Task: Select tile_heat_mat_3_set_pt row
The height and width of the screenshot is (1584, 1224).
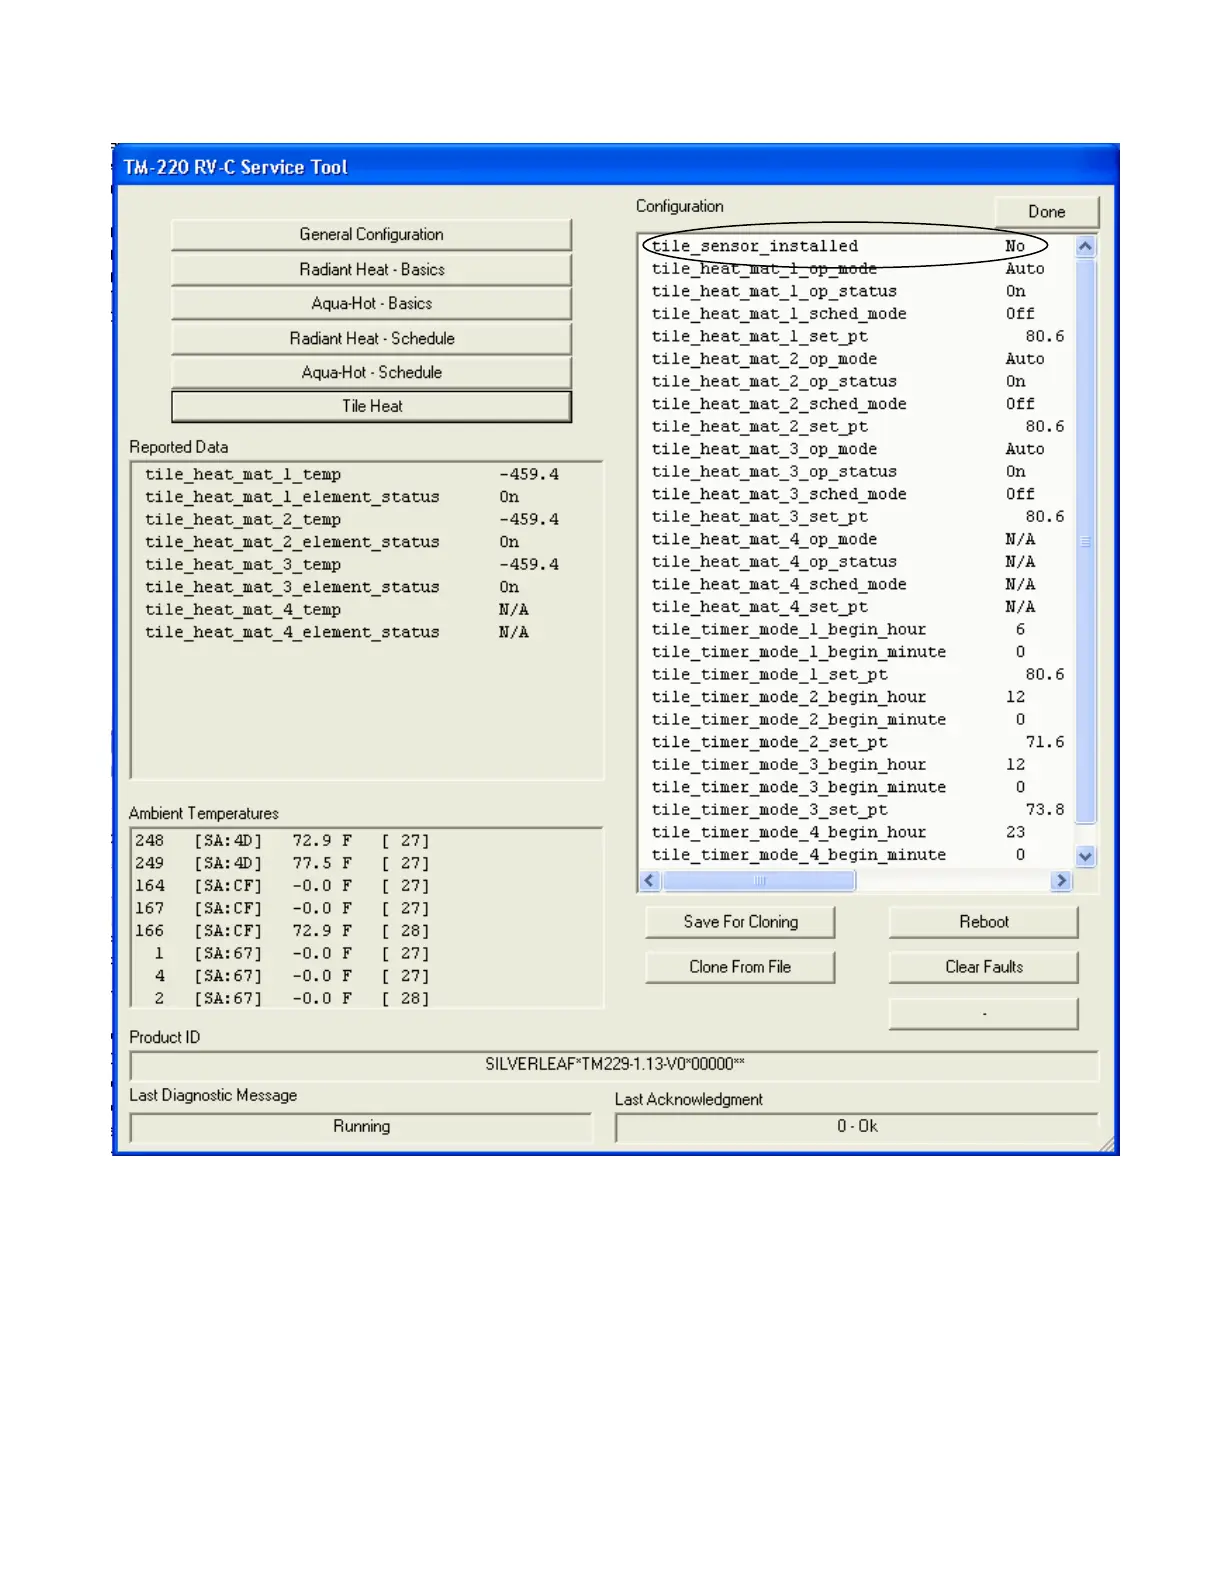Action: 856,517
